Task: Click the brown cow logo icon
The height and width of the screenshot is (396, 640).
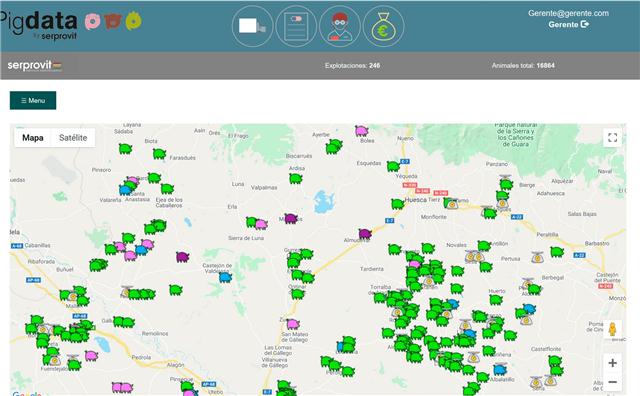Action: click(x=113, y=21)
